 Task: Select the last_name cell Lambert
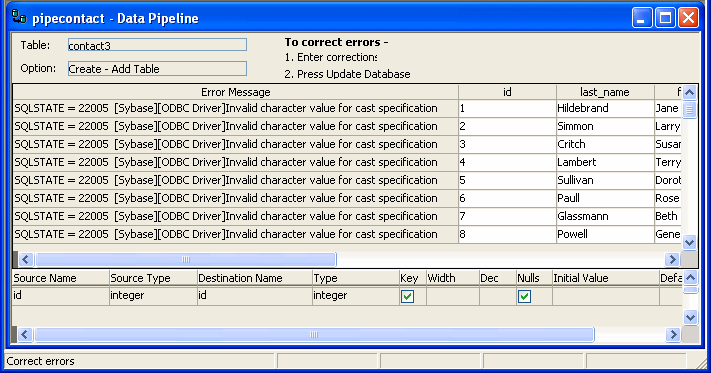click(605, 162)
